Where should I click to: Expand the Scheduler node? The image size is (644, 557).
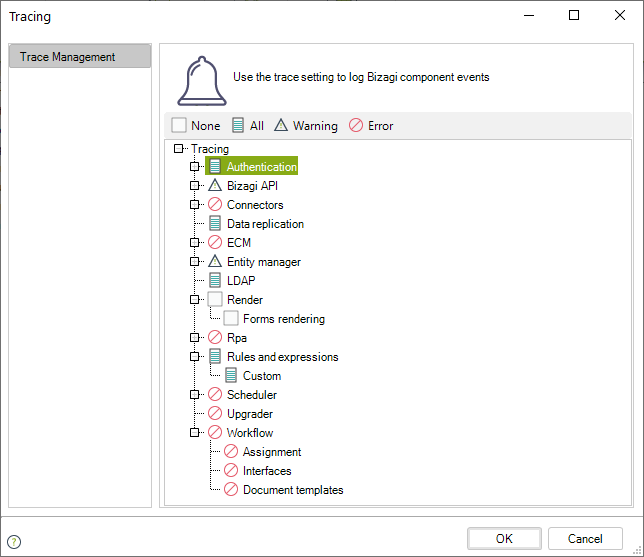(194, 394)
